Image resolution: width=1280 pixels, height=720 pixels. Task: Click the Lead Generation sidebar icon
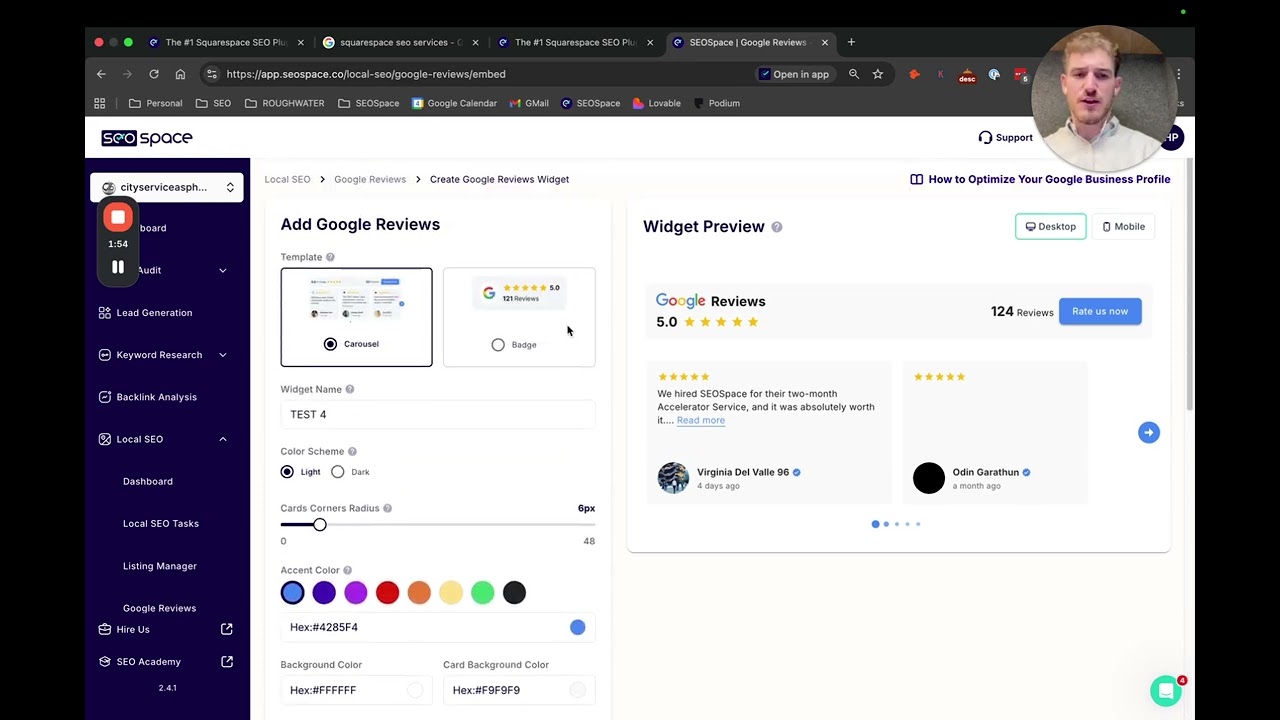105,313
